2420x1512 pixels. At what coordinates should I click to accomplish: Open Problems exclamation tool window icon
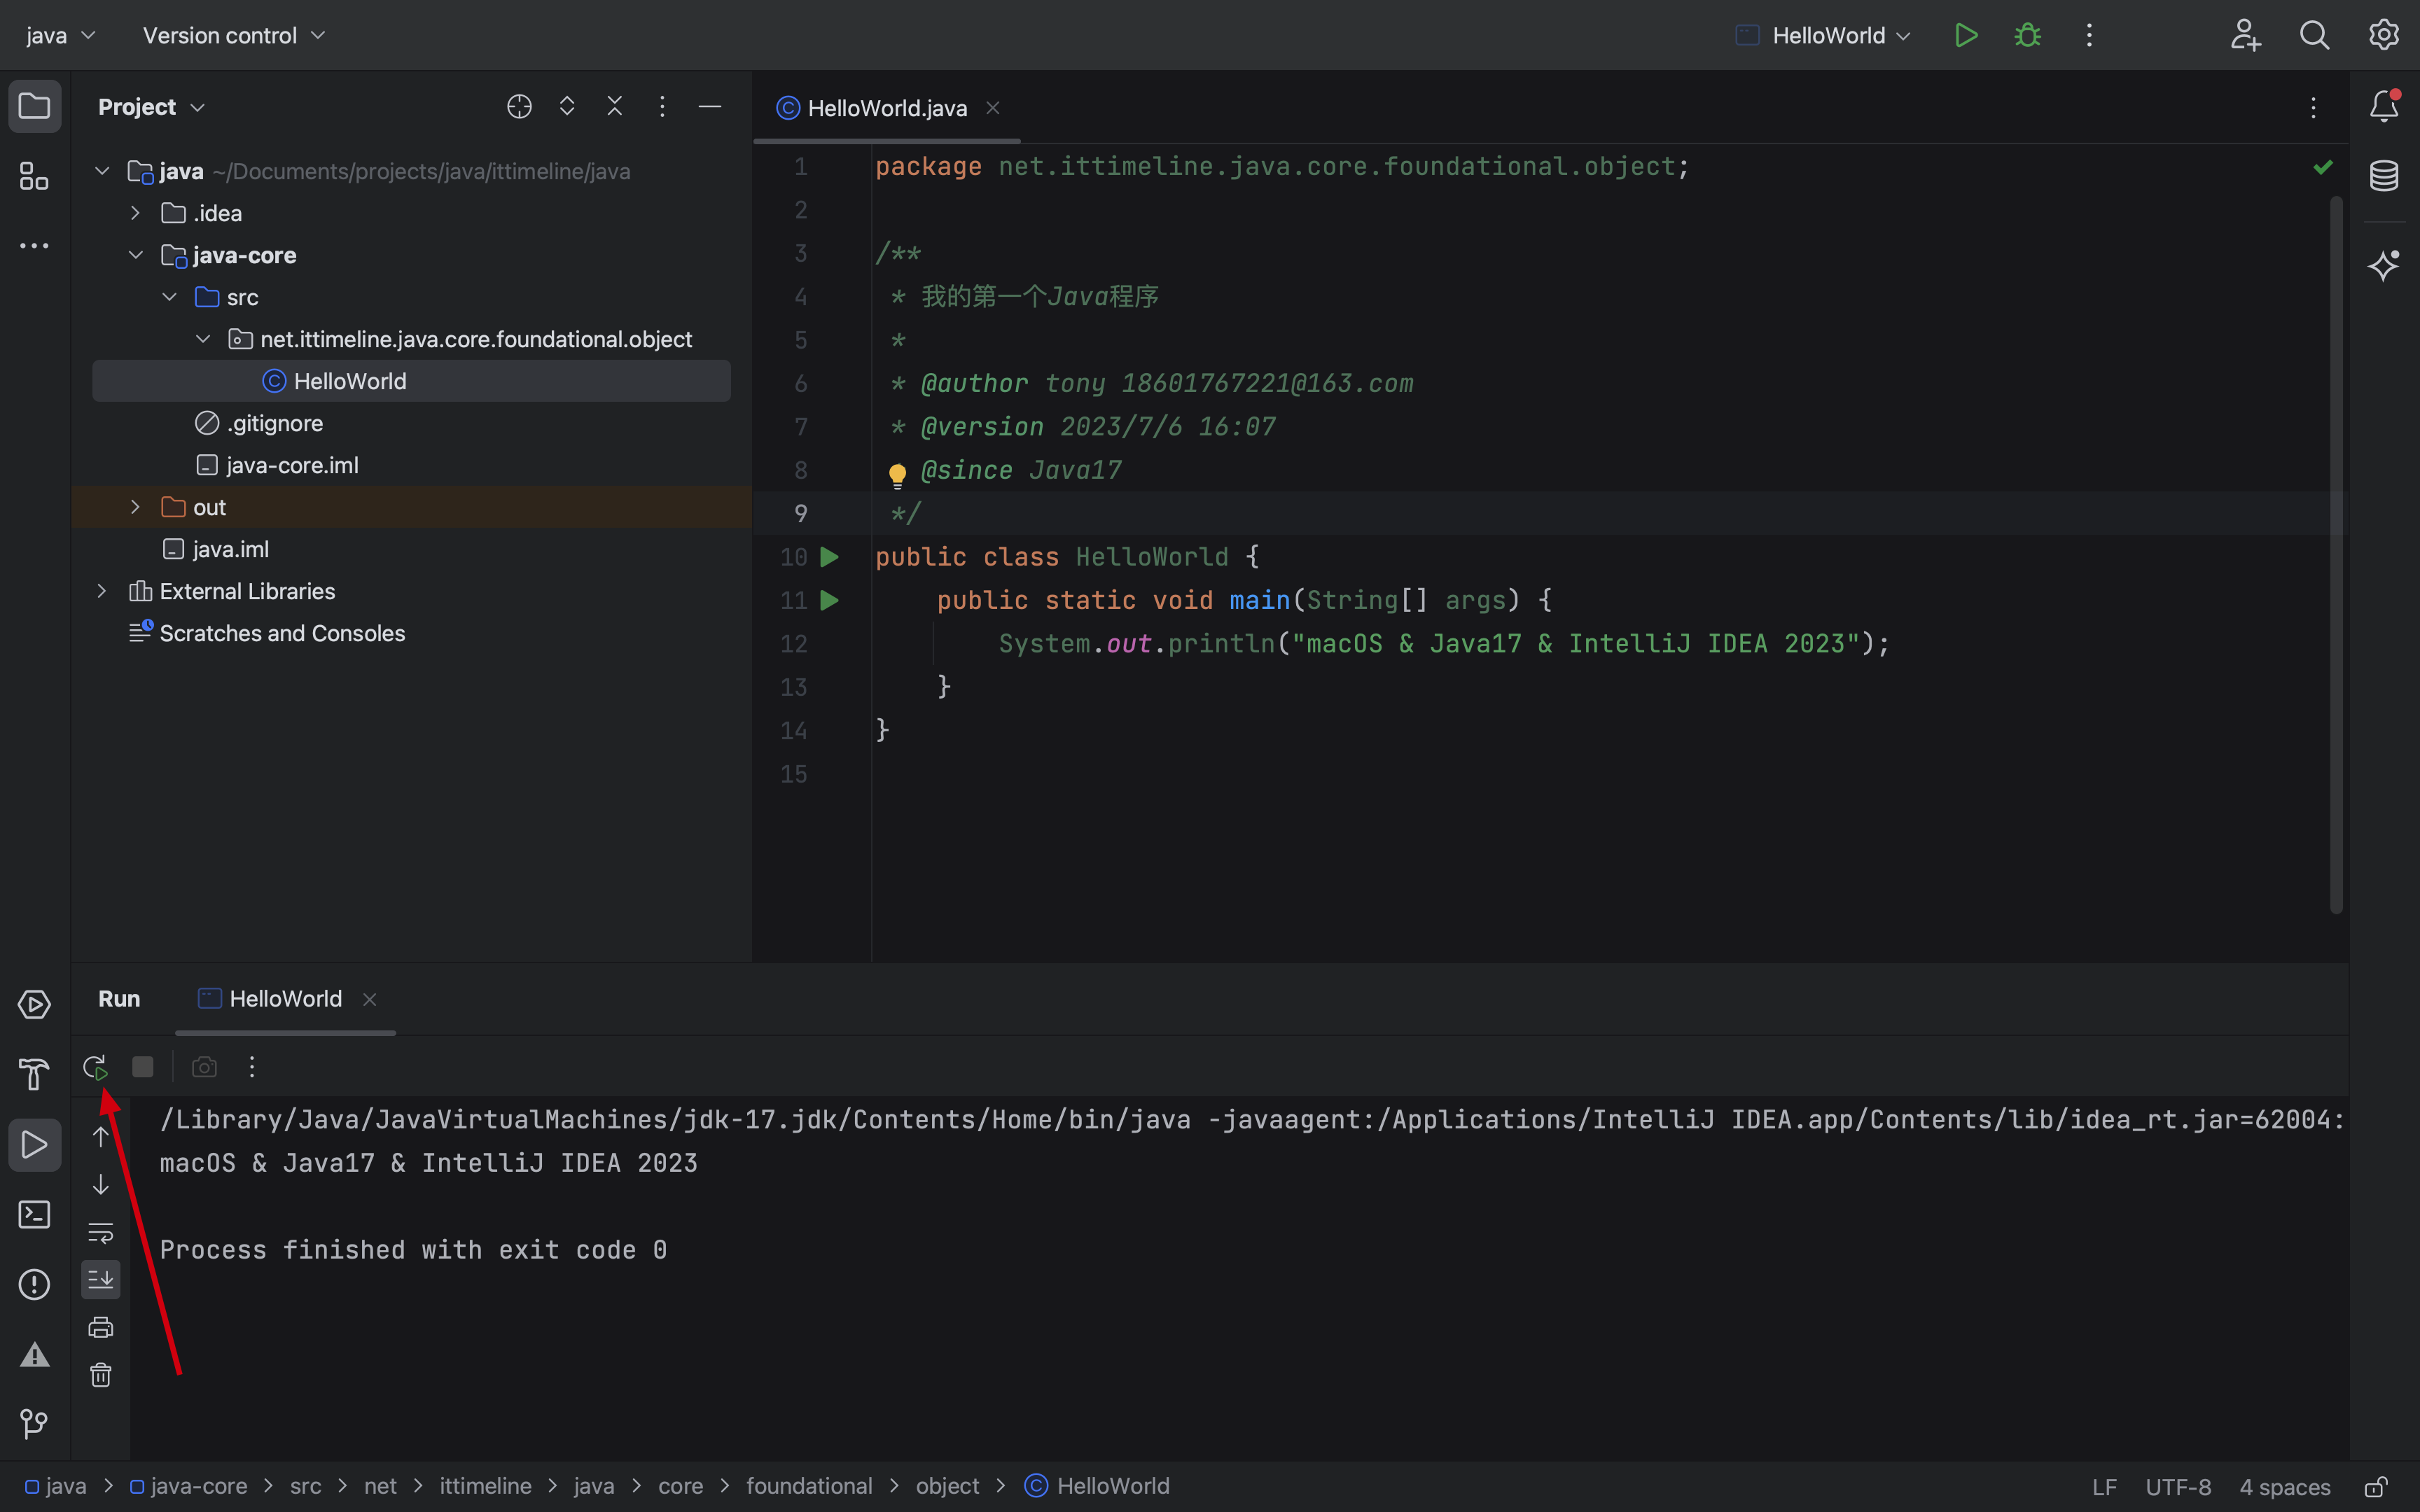[x=34, y=1284]
